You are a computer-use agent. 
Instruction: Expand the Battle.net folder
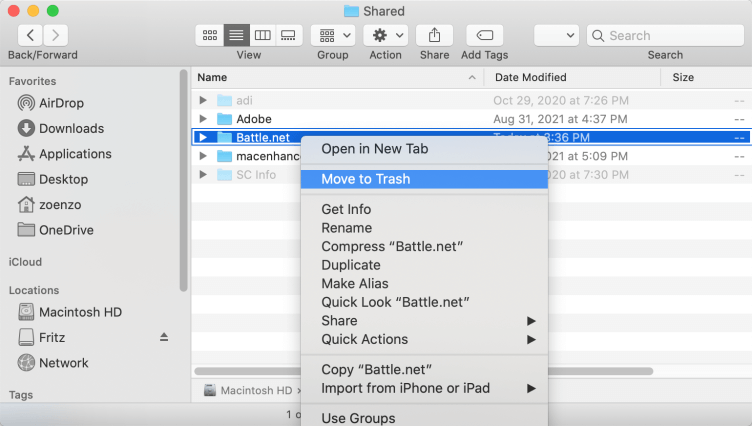click(x=203, y=137)
